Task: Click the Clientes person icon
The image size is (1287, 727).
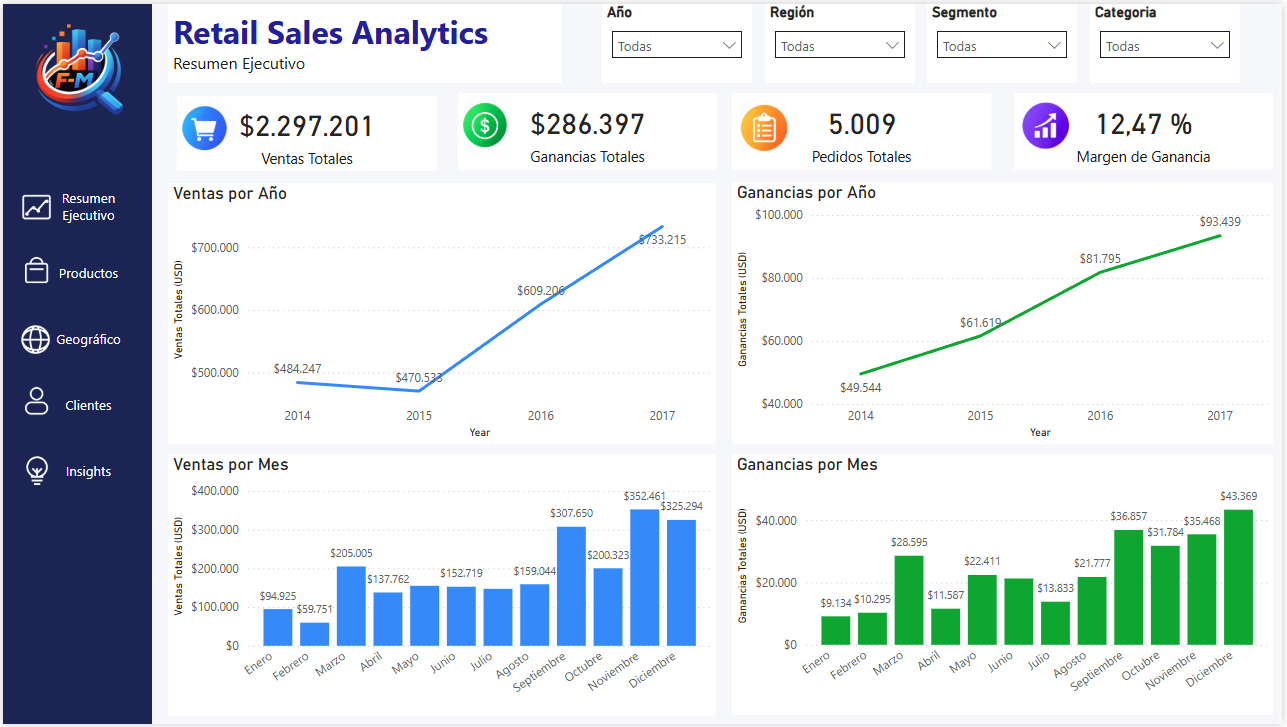Action: [x=36, y=402]
